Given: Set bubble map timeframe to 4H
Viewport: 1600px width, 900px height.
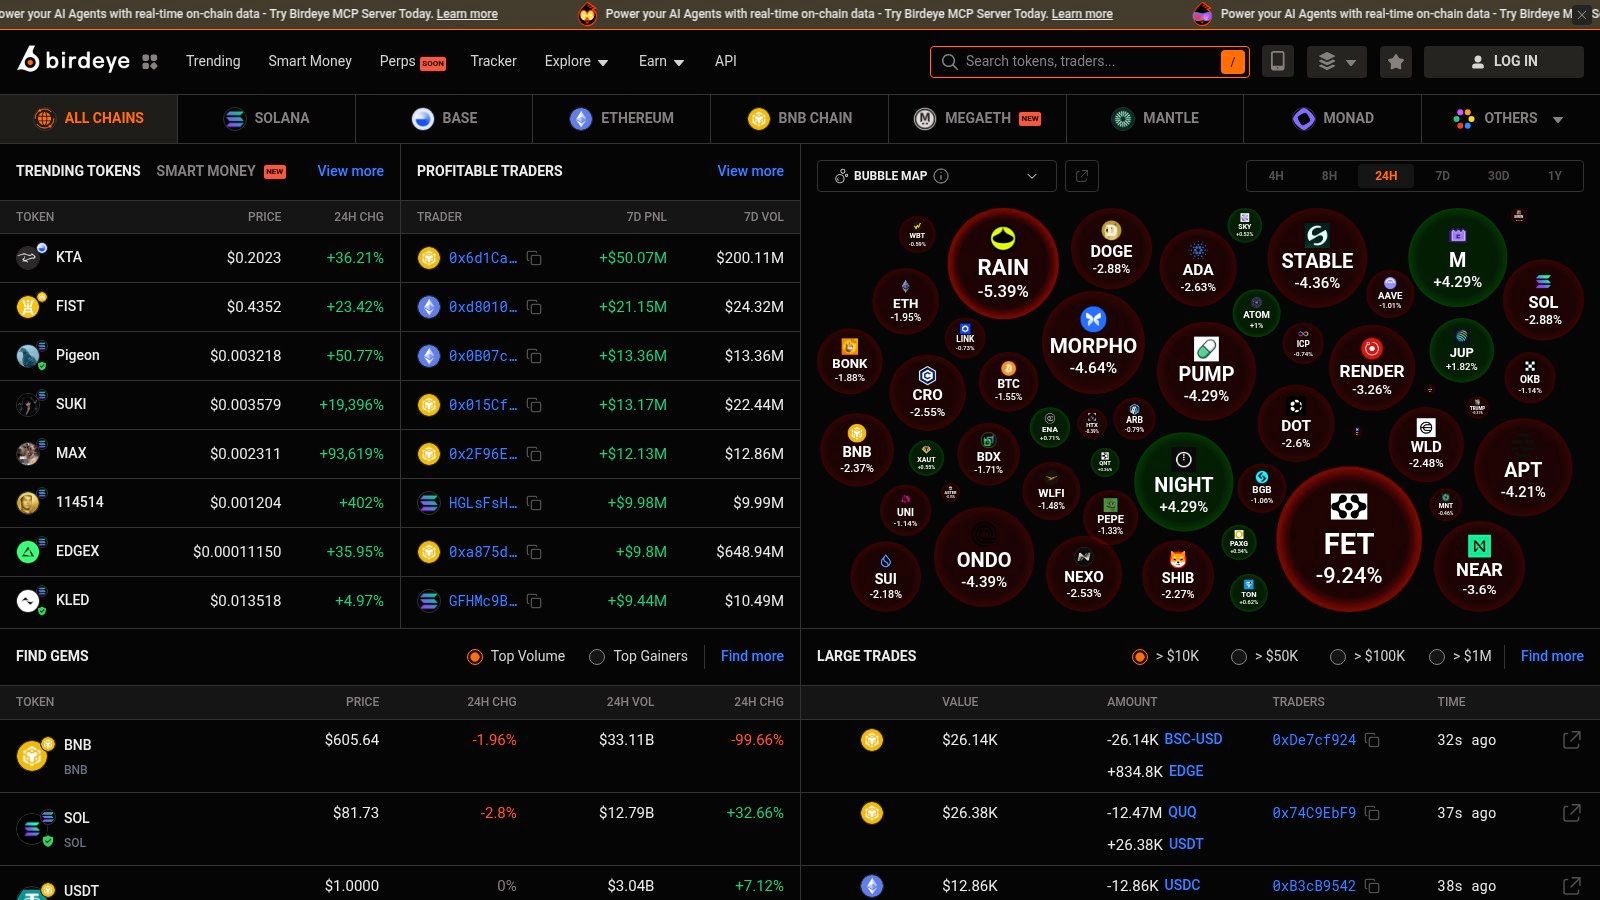Looking at the screenshot, I should (1276, 176).
